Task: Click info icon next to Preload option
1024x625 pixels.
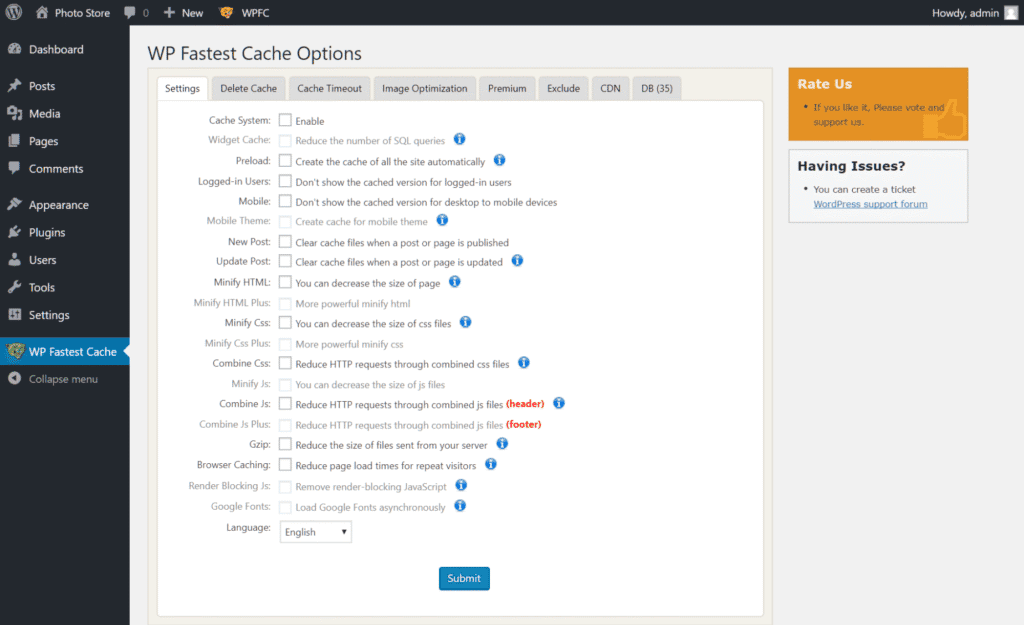Action: 499,160
